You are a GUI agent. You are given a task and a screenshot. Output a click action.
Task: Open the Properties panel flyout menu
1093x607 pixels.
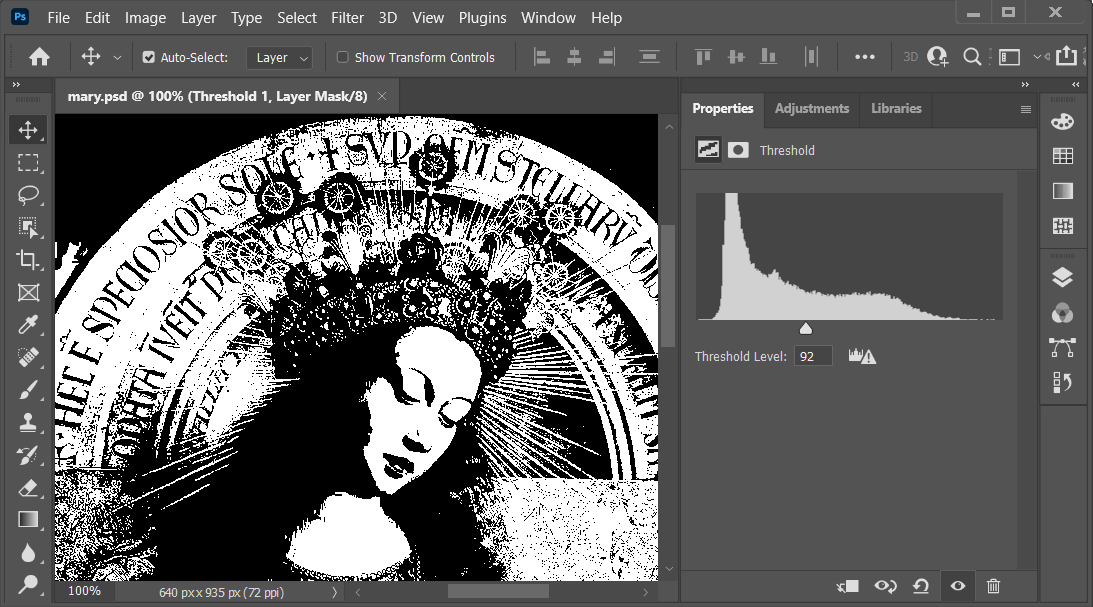pos(1025,110)
